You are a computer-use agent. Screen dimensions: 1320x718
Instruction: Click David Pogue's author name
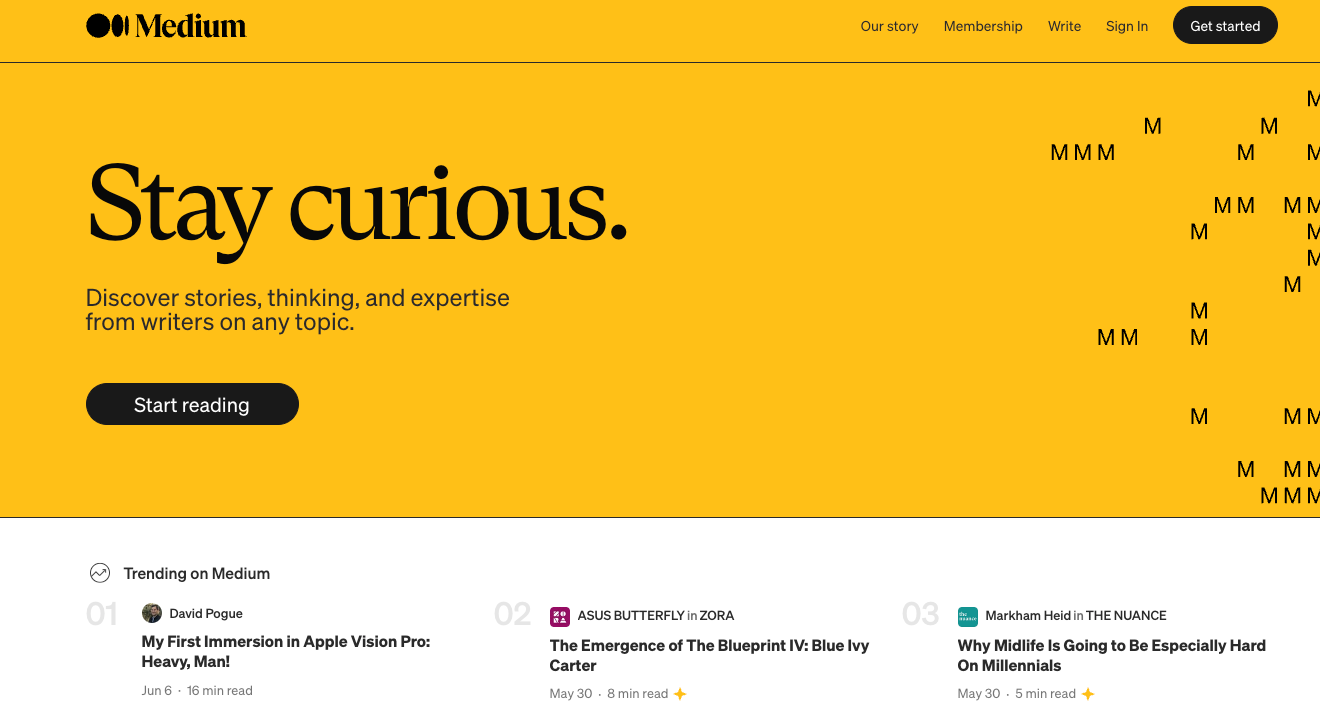[205, 612]
